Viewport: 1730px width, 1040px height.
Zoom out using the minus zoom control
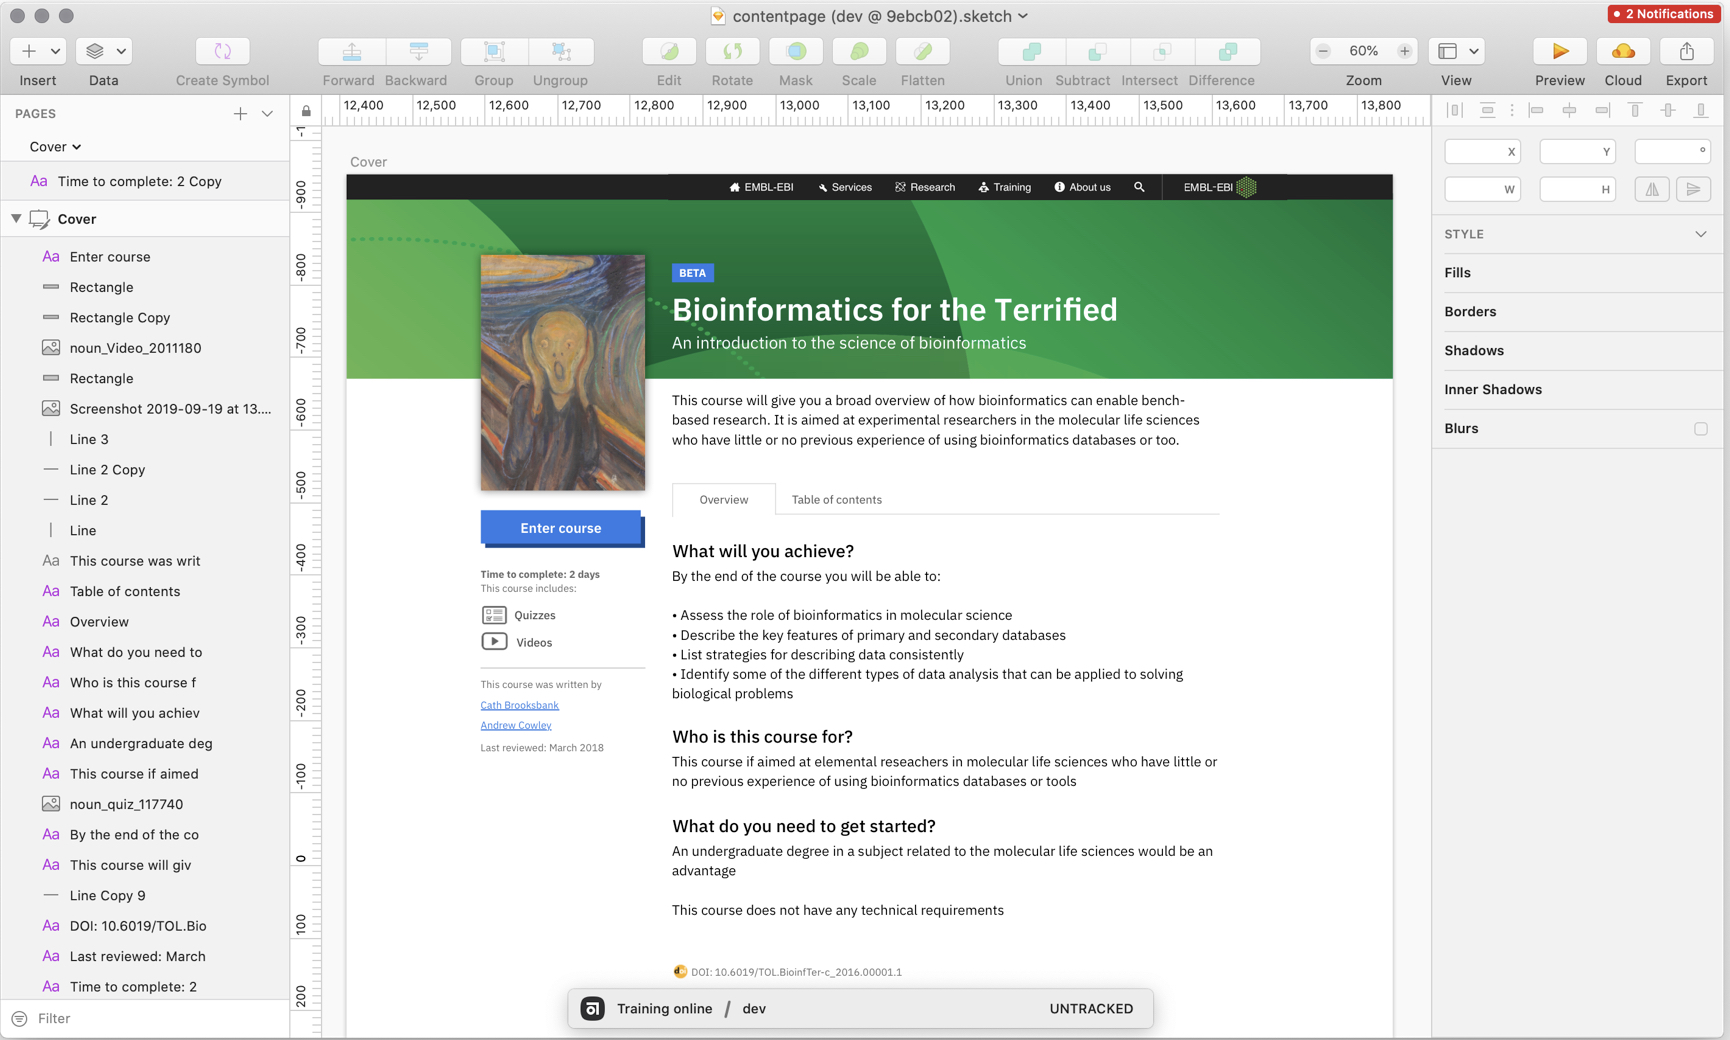pyautogui.click(x=1322, y=50)
